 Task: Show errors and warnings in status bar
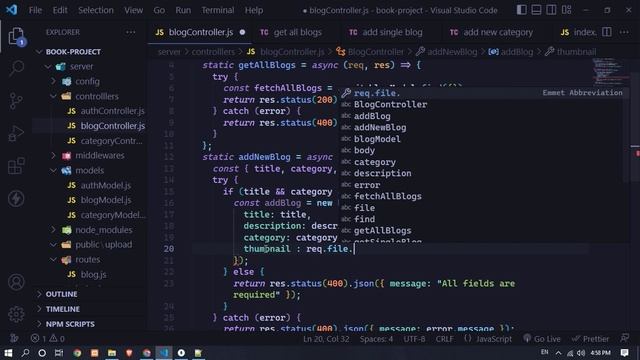(48, 339)
